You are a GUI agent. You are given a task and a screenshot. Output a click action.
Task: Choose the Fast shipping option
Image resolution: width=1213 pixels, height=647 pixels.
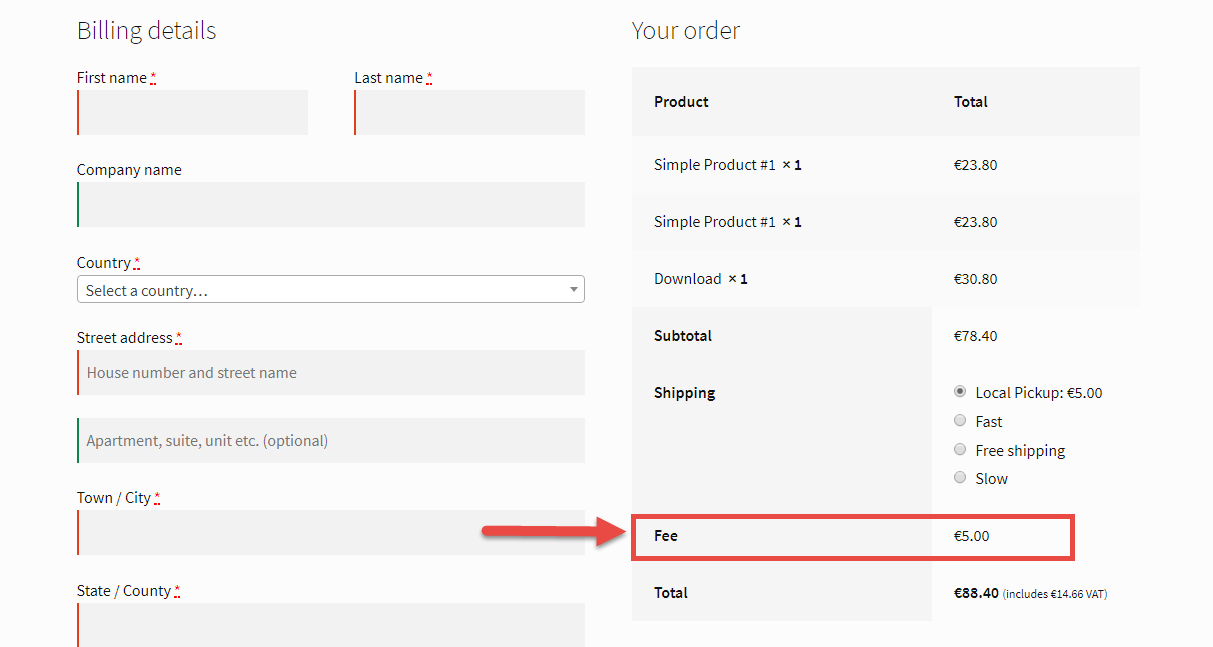tap(961, 421)
